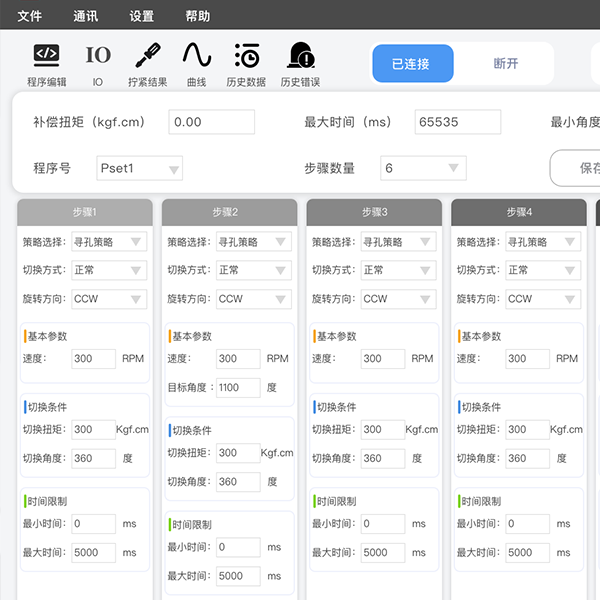Click 步骤3 最大时间 input field
Viewport: 600px width, 600px height.
point(383,553)
